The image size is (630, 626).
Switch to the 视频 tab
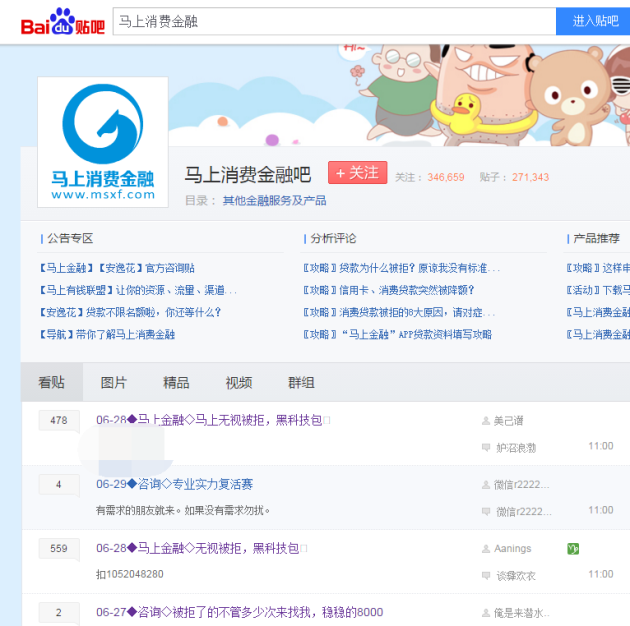(x=239, y=382)
